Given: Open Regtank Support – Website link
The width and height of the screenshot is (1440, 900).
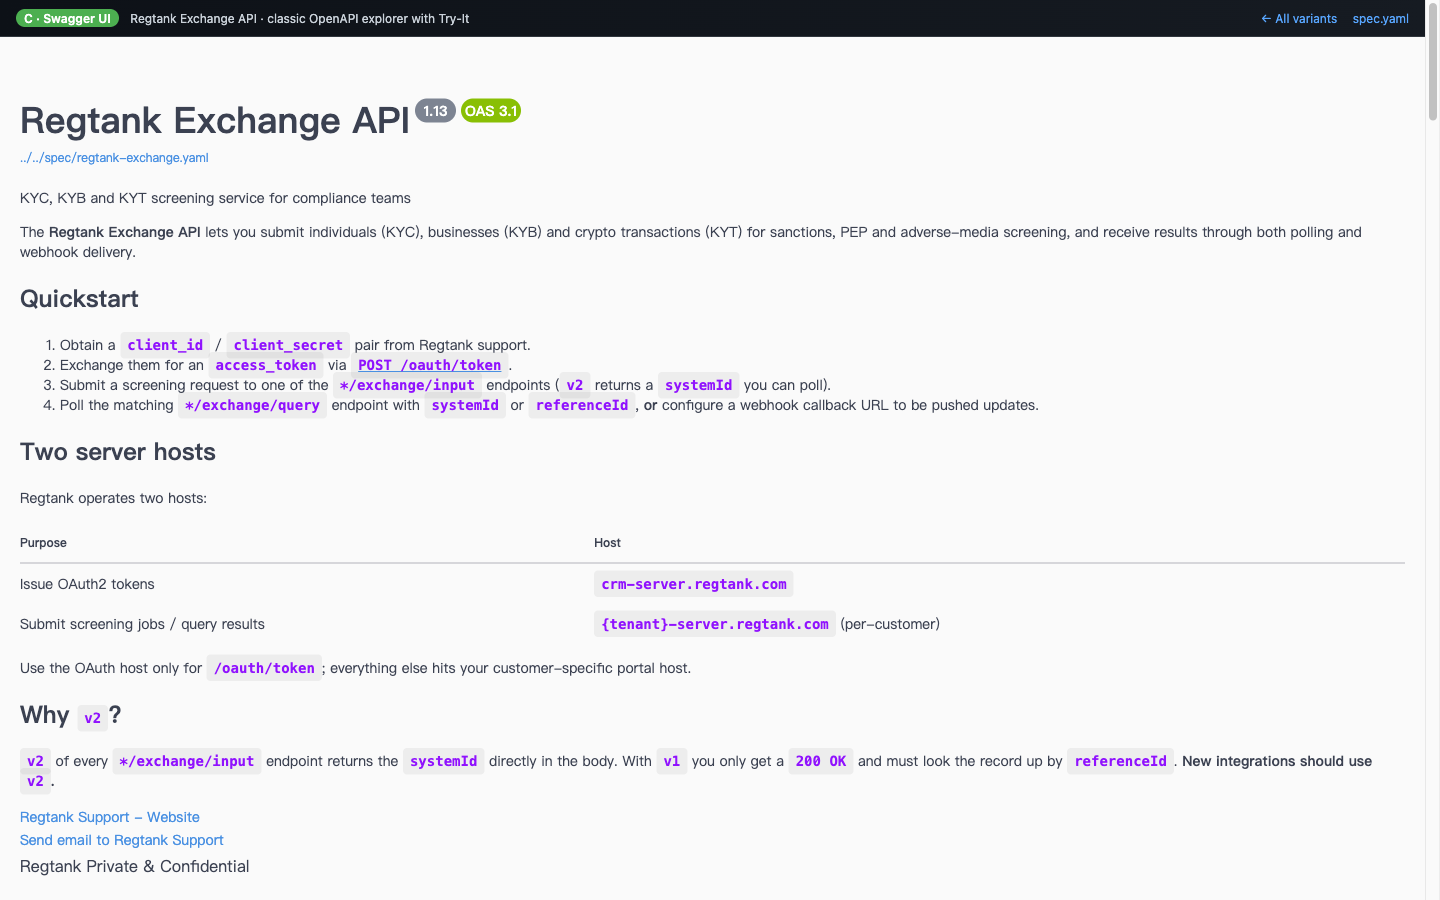Looking at the screenshot, I should coord(110,817).
